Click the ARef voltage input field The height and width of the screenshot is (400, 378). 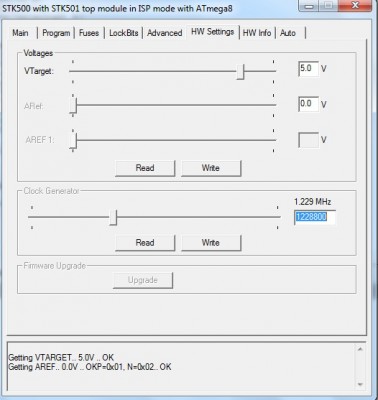point(308,104)
